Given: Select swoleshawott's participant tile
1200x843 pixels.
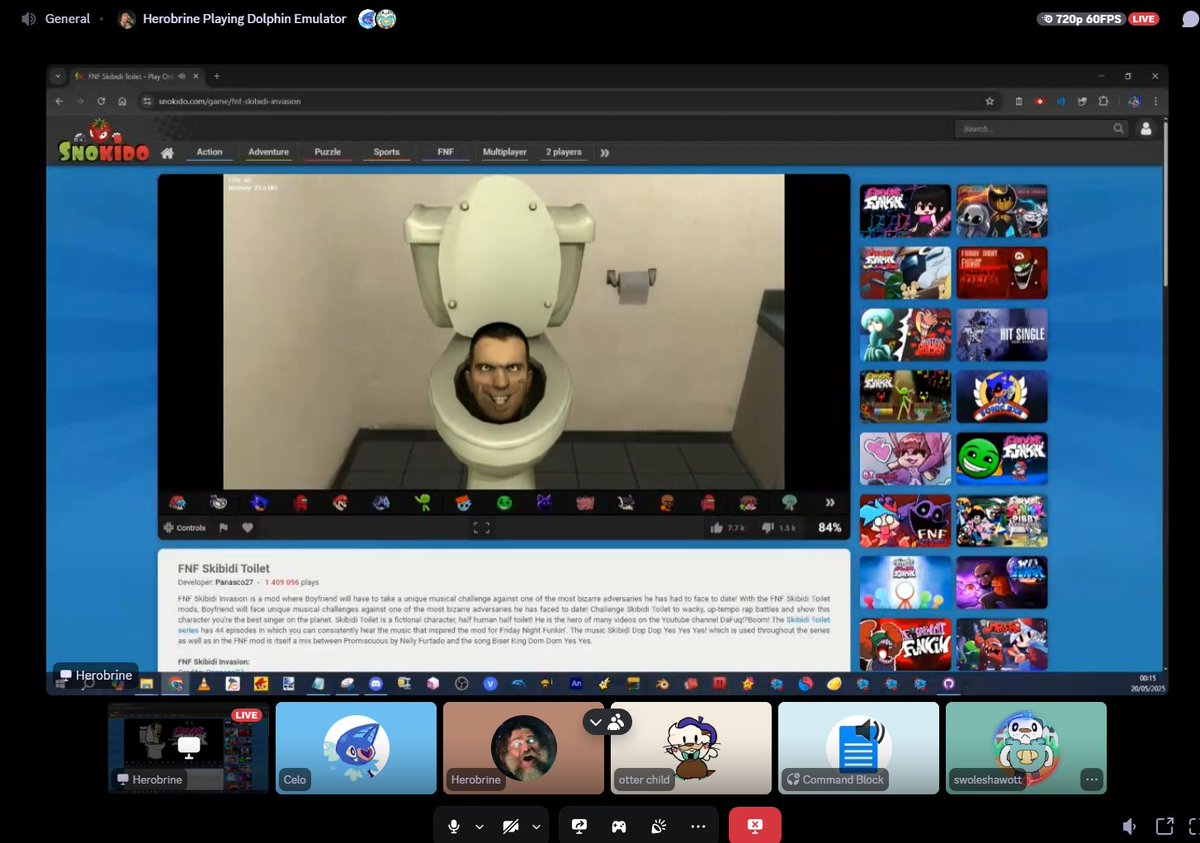Looking at the screenshot, I should point(1026,748).
